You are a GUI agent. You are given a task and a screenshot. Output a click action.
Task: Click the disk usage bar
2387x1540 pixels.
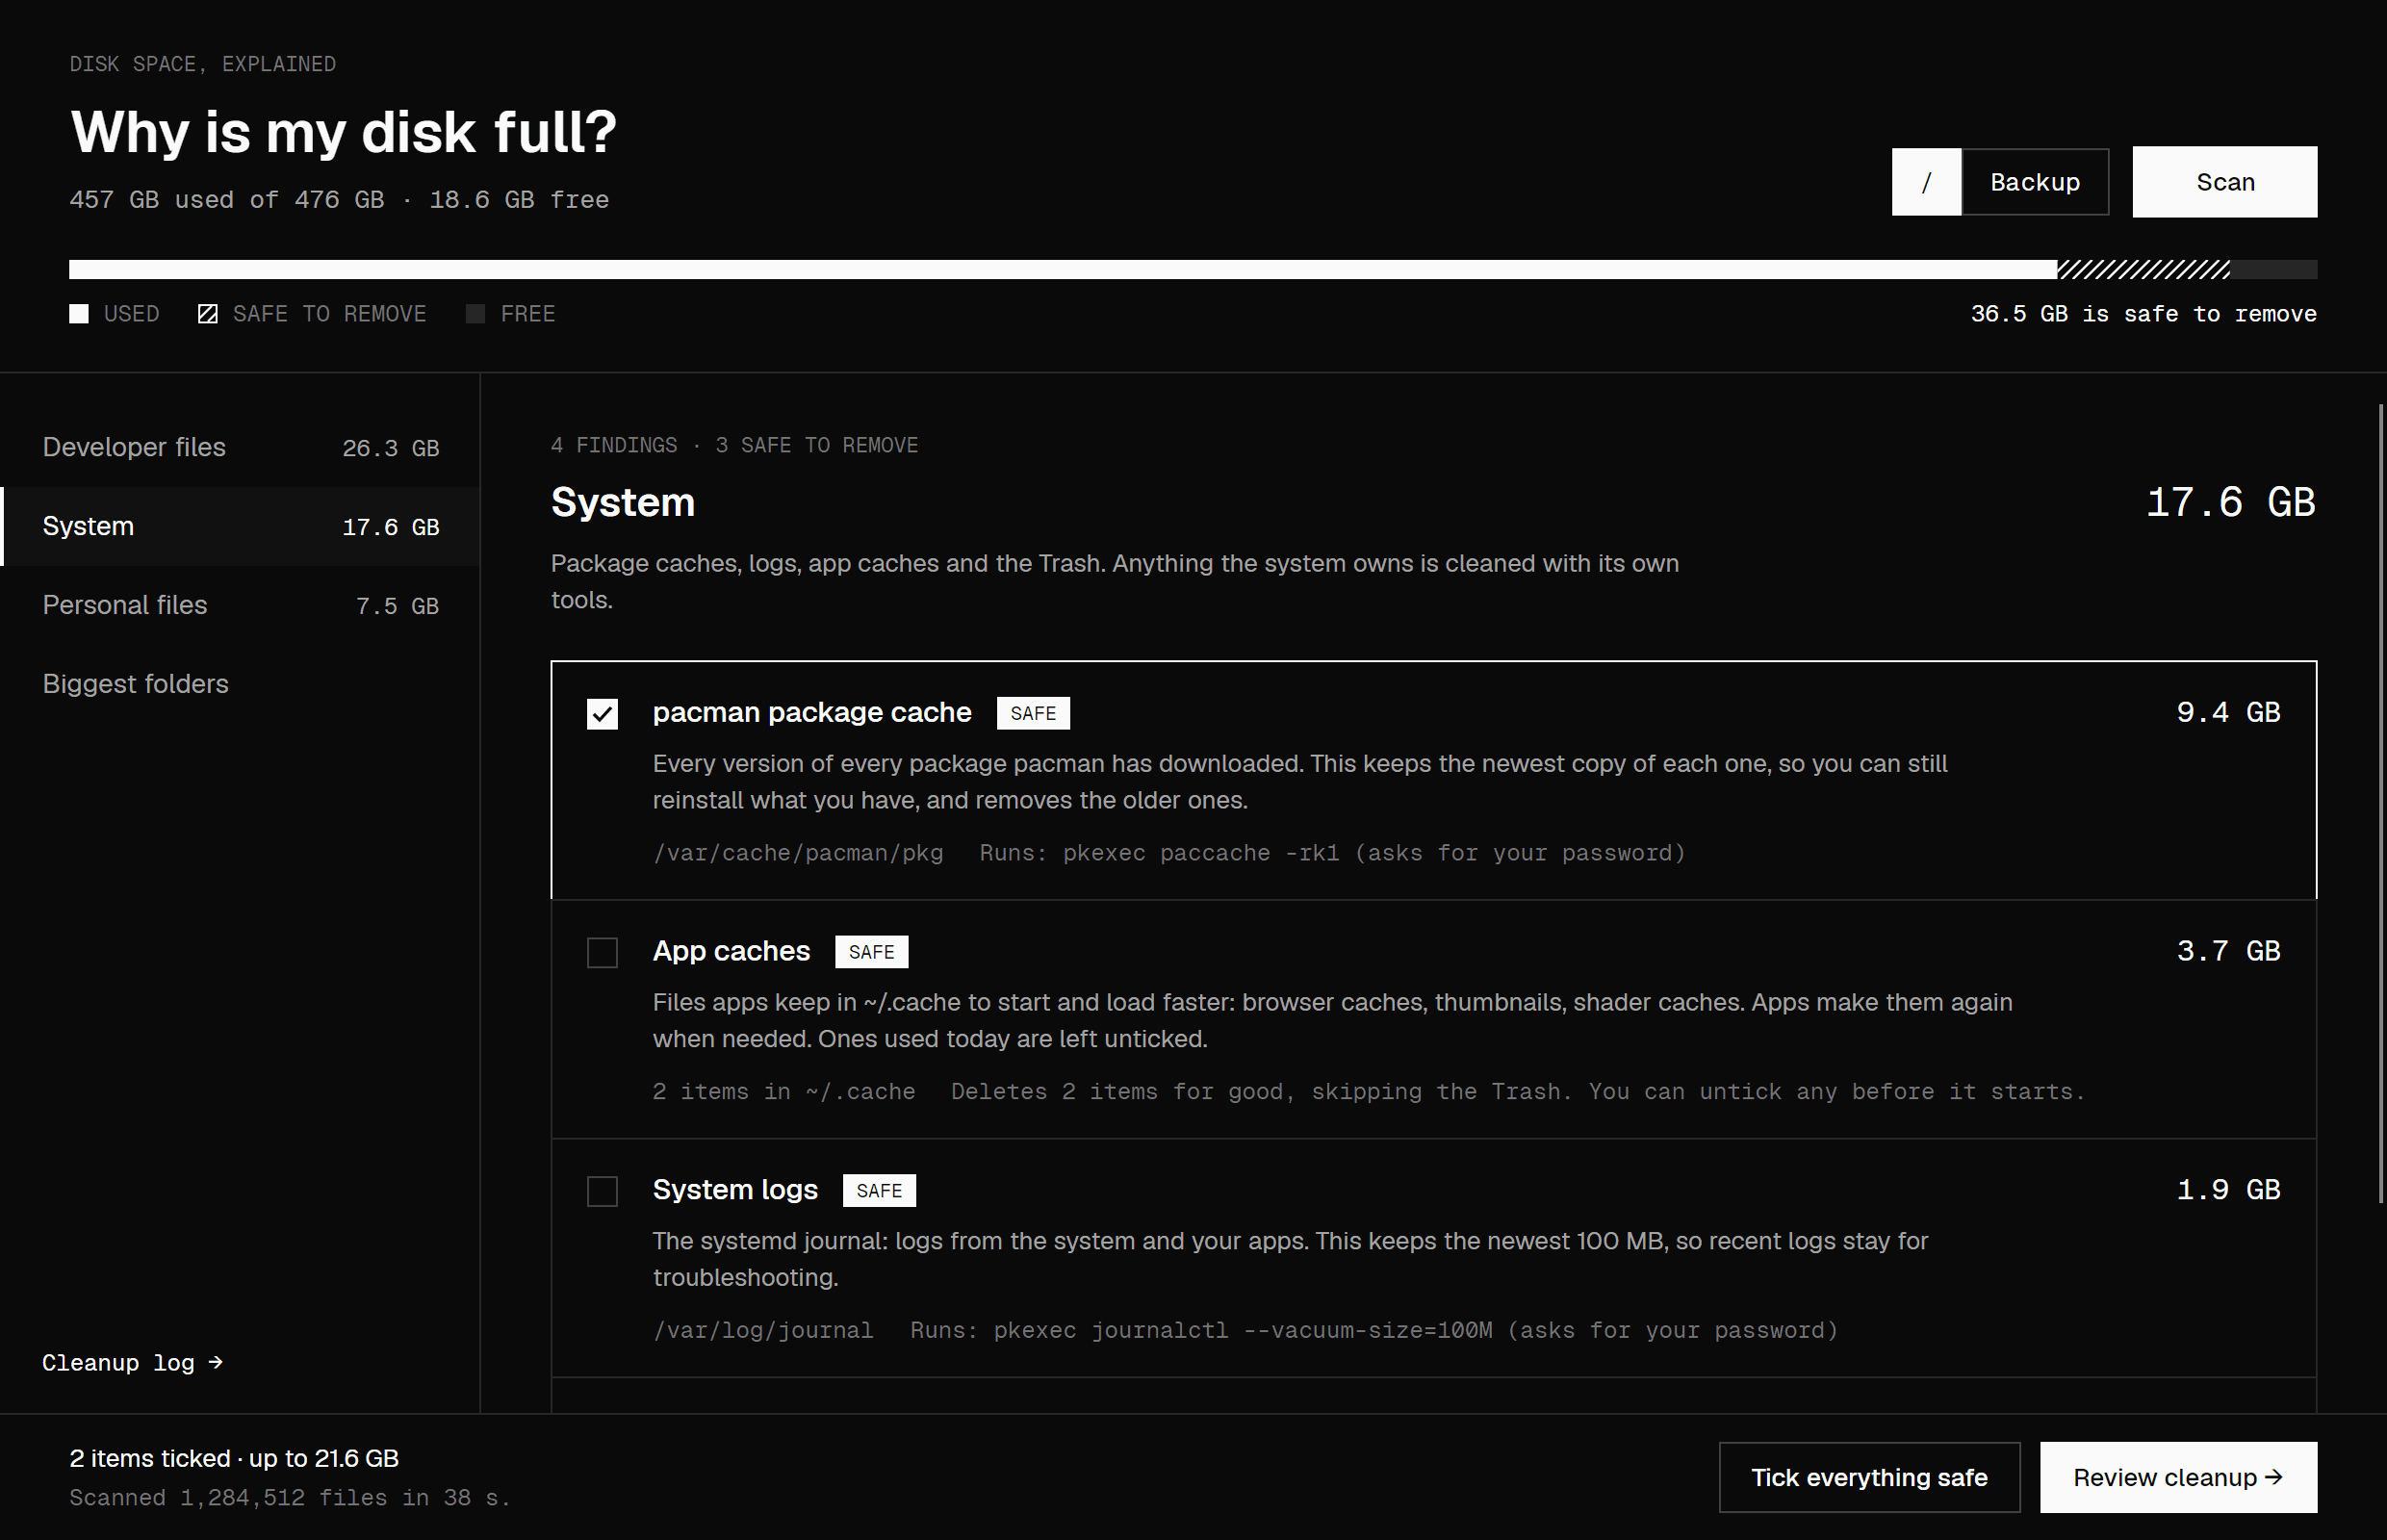coord(1193,269)
